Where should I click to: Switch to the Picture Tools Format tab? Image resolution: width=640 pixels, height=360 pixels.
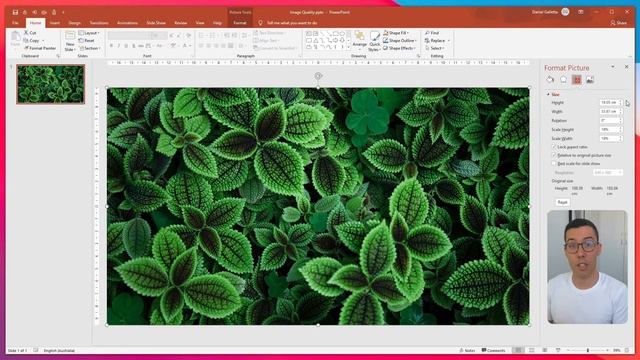(240, 23)
